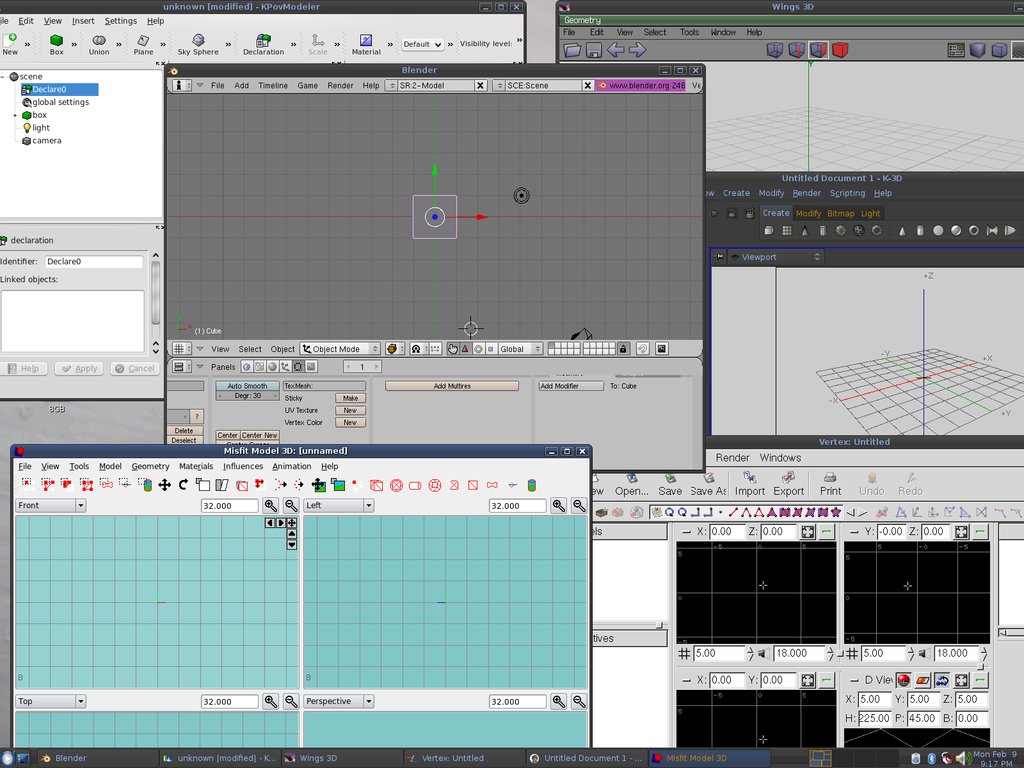Click the Add Multires button

coord(452,386)
